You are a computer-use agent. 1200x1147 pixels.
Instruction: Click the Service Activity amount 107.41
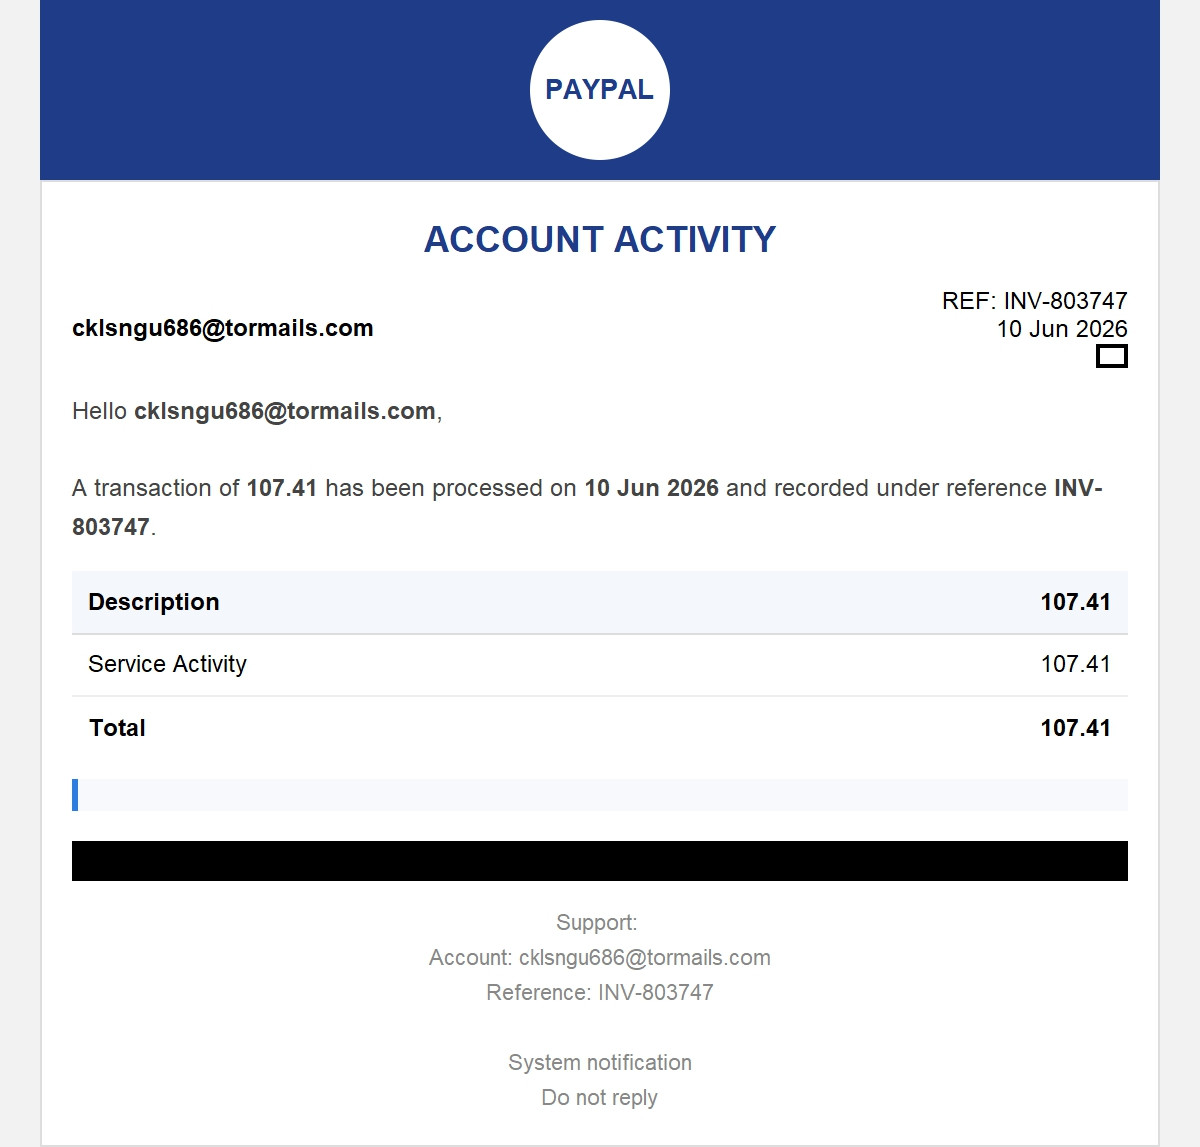(1076, 664)
